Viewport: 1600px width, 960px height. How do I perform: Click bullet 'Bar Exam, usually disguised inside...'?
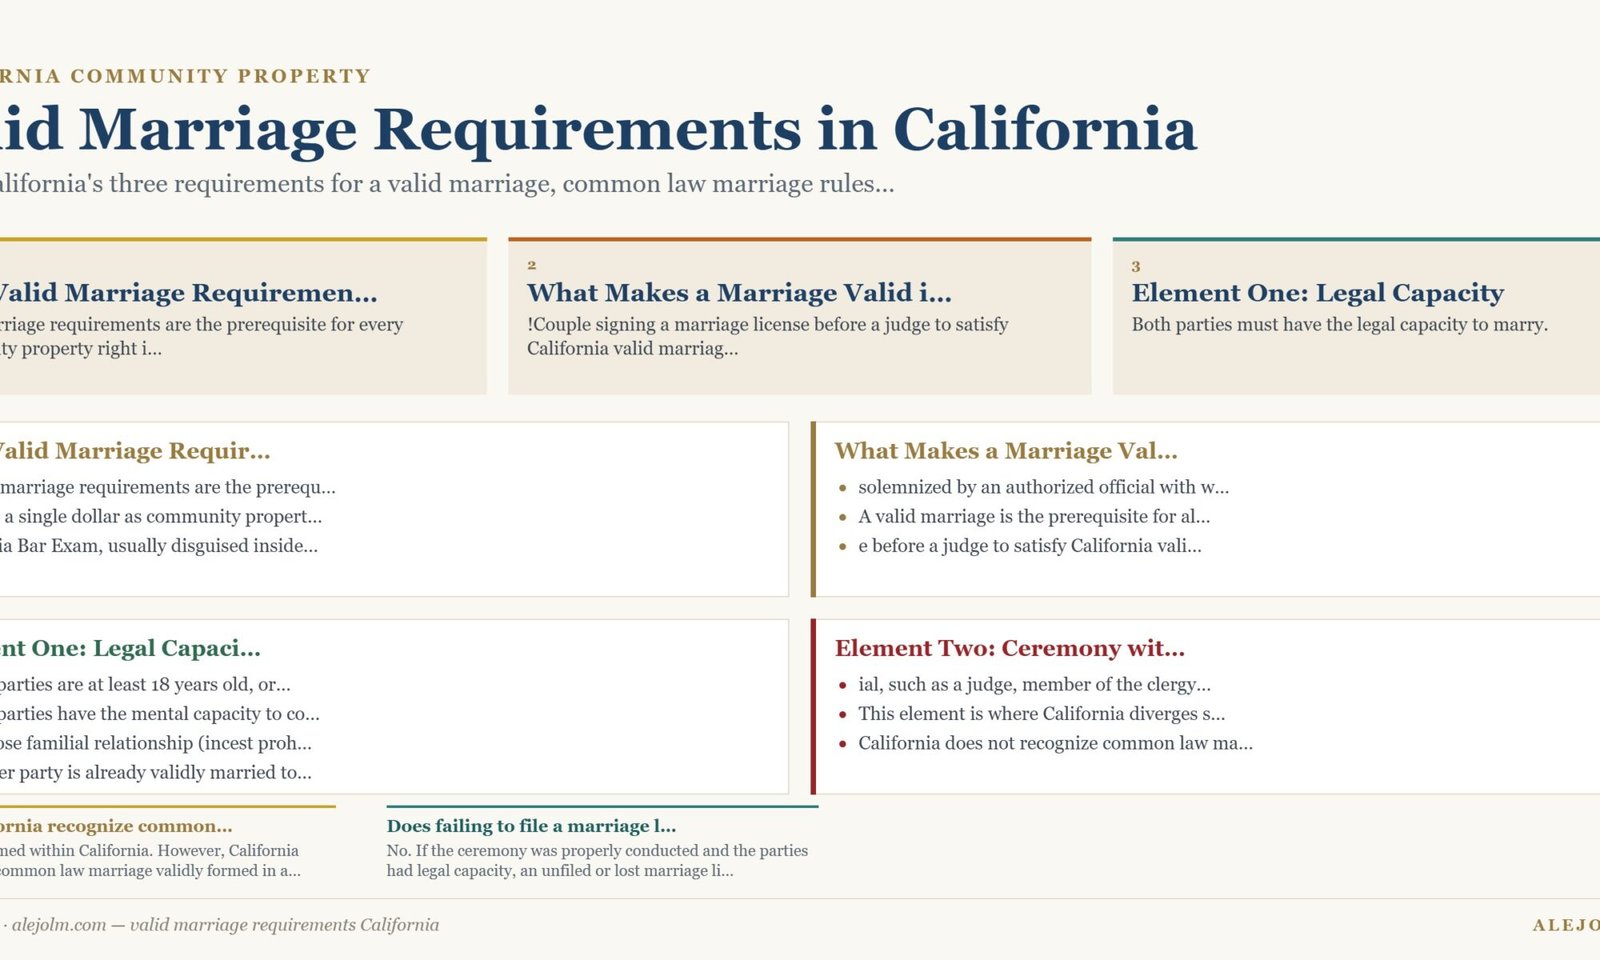click(167, 545)
